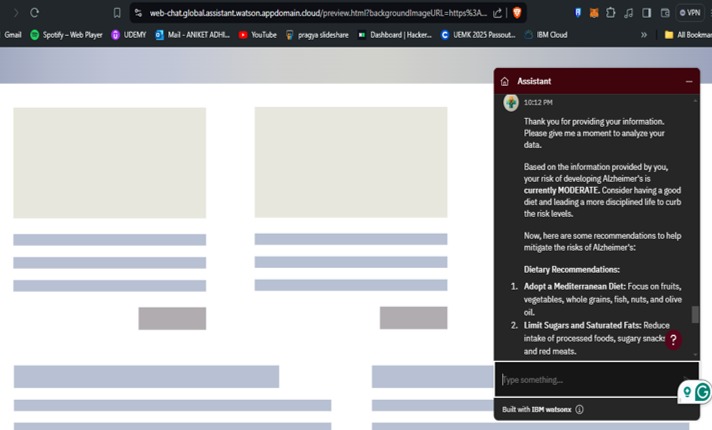Click the 'Assistant' title in chat header
Screen dimensions: 712x430
pos(534,81)
